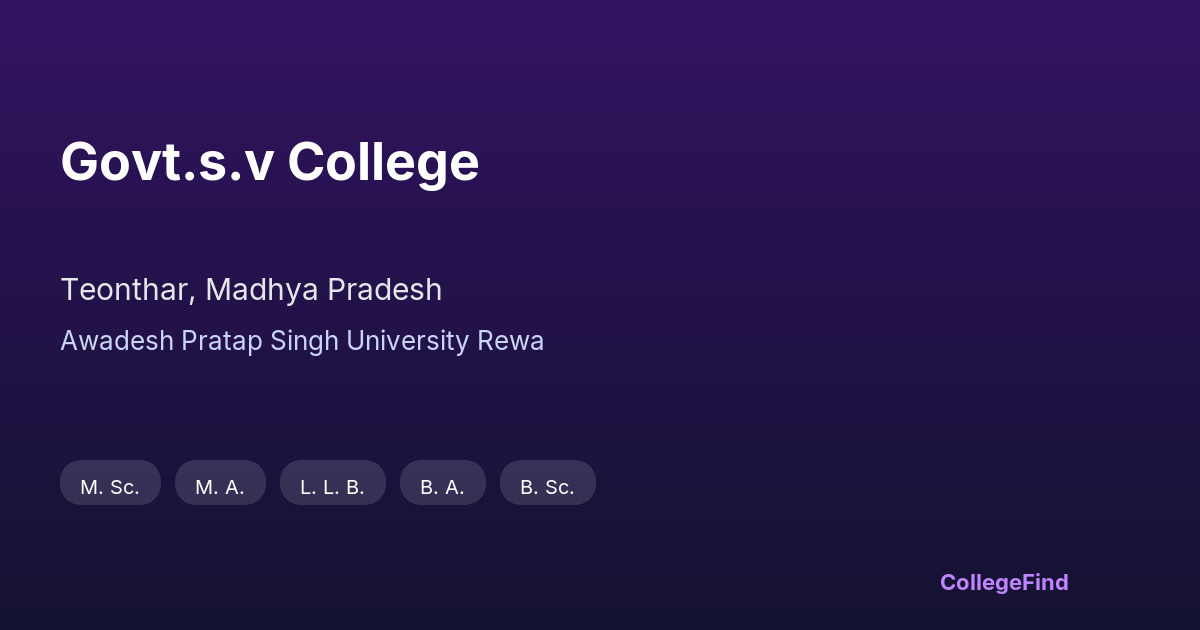Viewport: 1200px width, 630px height.
Task: Click the word "Singh" in the university name
Action: tap(305, 341)
